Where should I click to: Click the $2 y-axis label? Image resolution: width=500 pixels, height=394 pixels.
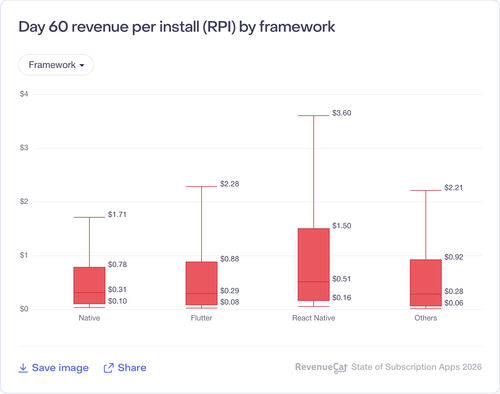[24, 201]
